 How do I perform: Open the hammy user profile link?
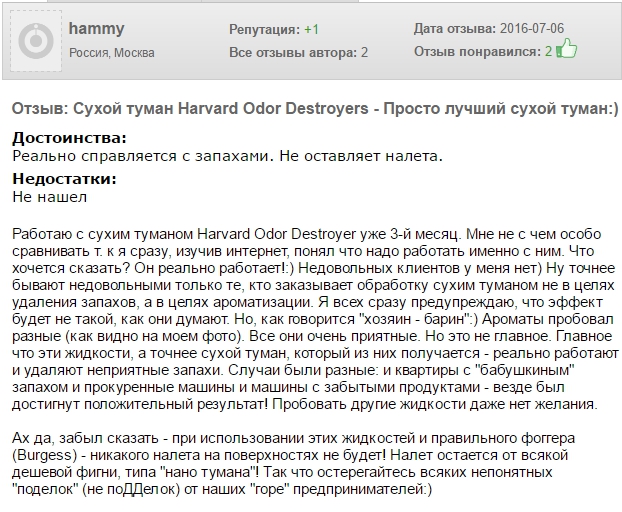(x=96, y=29)
